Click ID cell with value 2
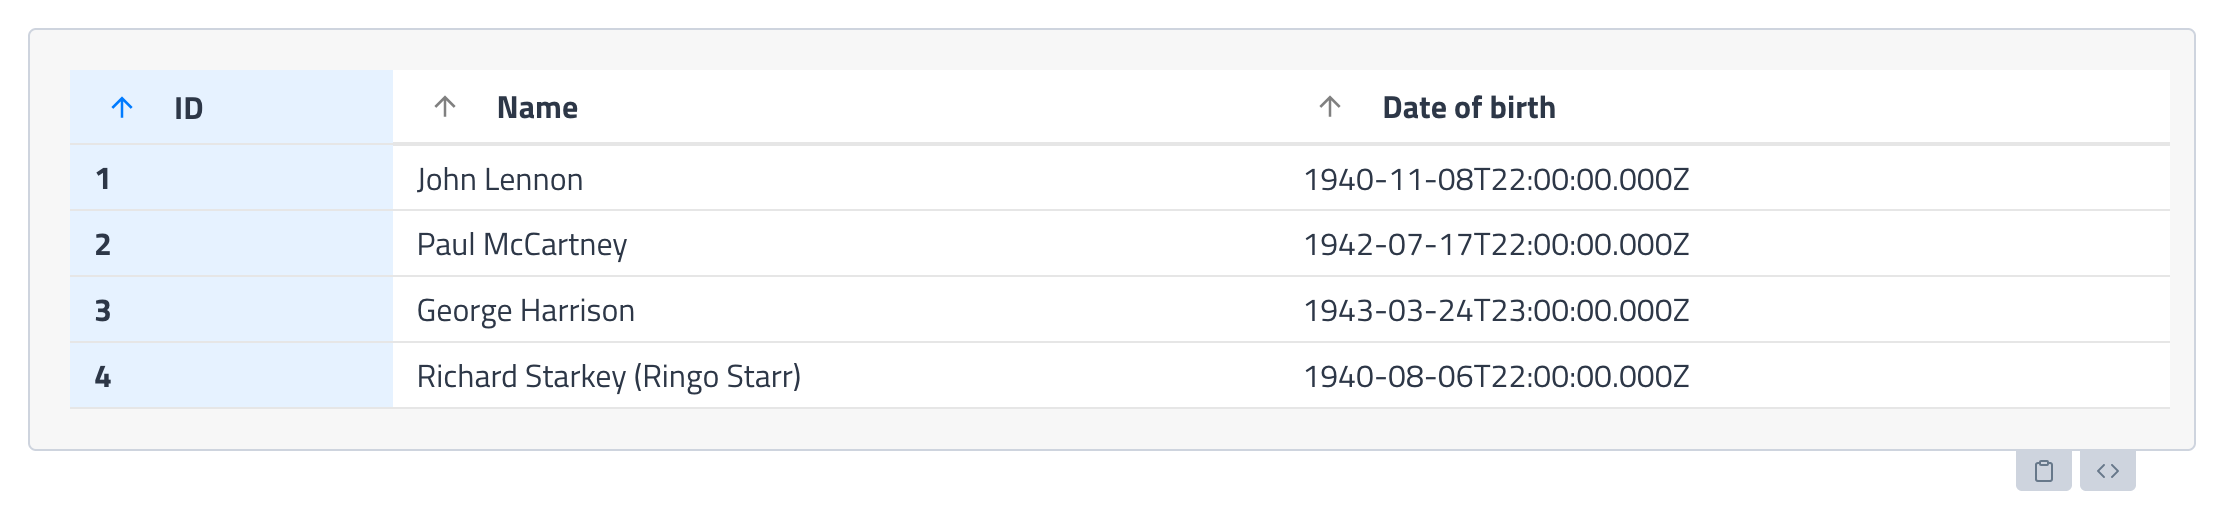This screenshot has width=2222, height=512. 232,244
